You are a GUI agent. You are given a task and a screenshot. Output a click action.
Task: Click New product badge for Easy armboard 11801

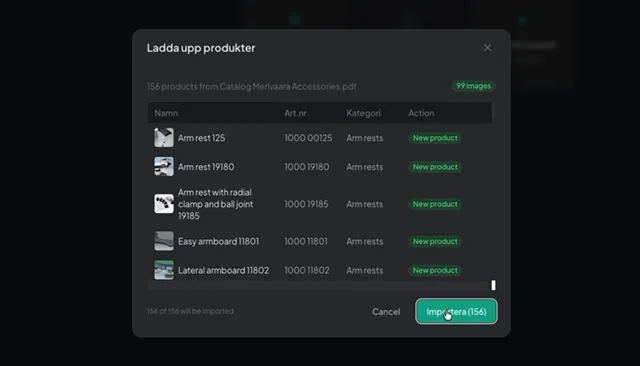point(435,241)
